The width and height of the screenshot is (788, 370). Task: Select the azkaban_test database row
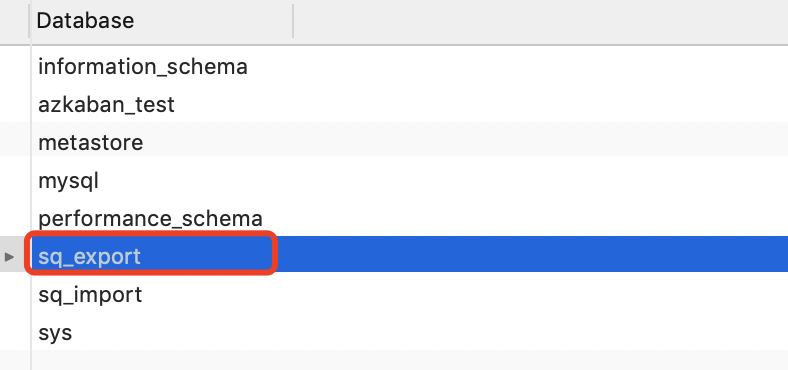[x=409, y=104]
